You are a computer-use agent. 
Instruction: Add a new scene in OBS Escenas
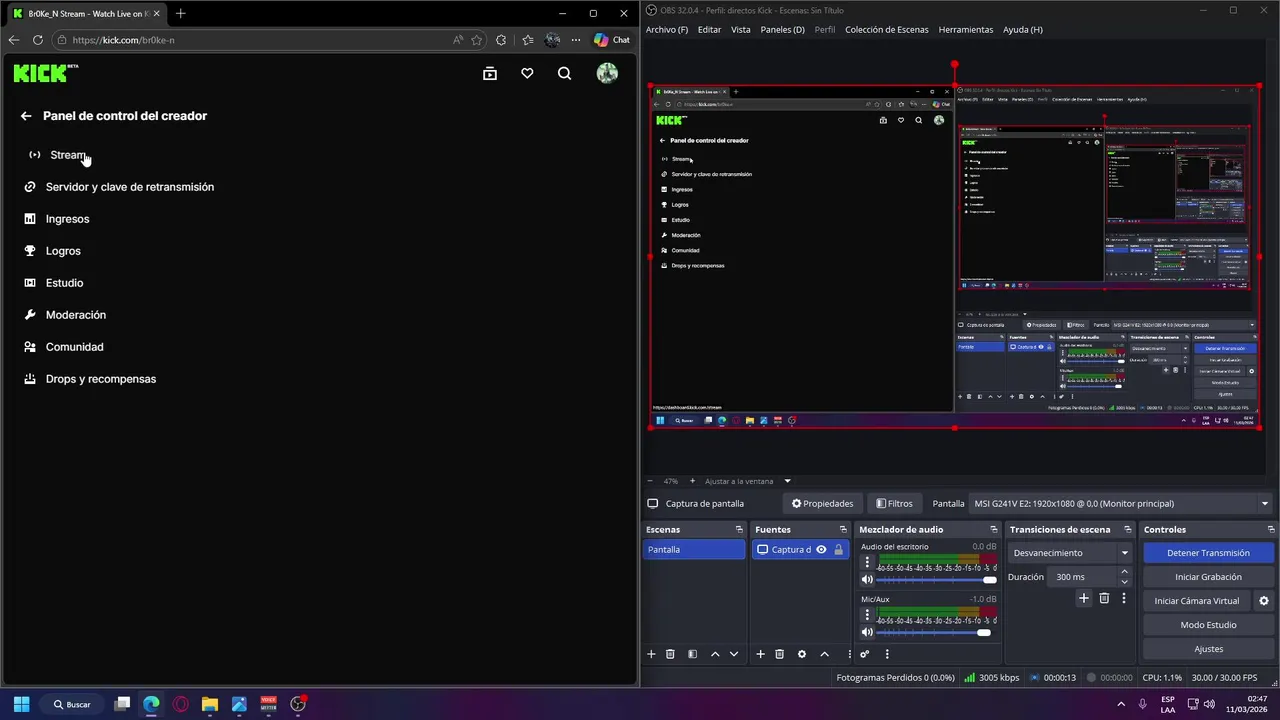[651, 654]
